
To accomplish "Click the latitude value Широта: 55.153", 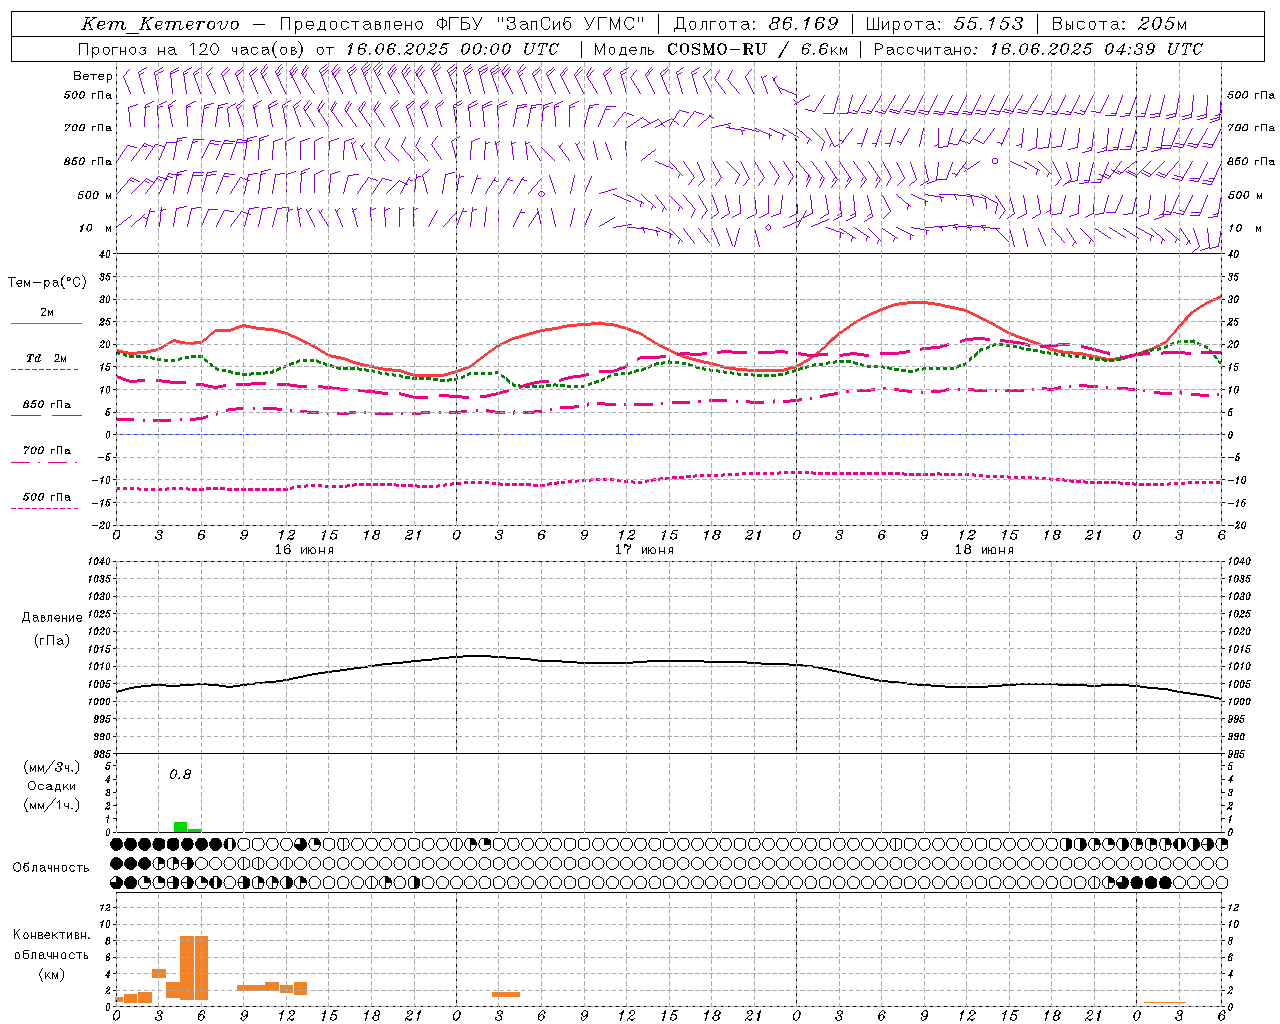I will point(945,25).
